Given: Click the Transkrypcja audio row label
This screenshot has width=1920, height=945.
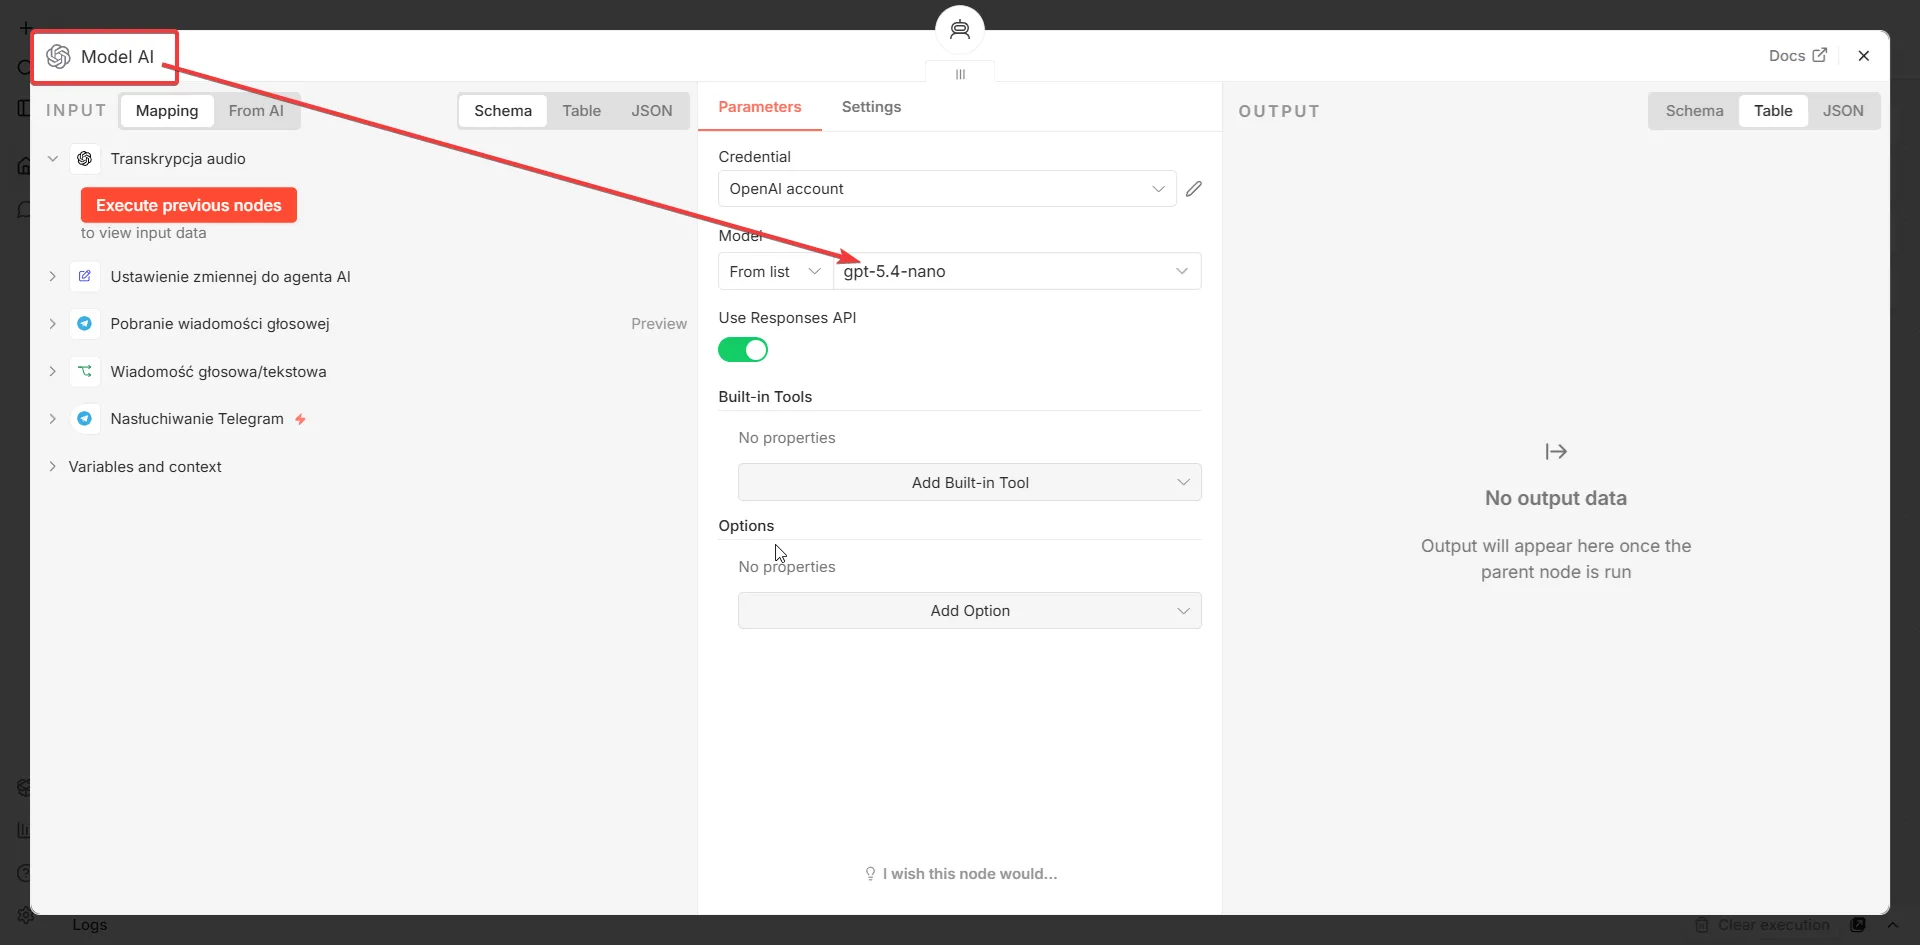Looking at the screenshot, I should 178,159.
